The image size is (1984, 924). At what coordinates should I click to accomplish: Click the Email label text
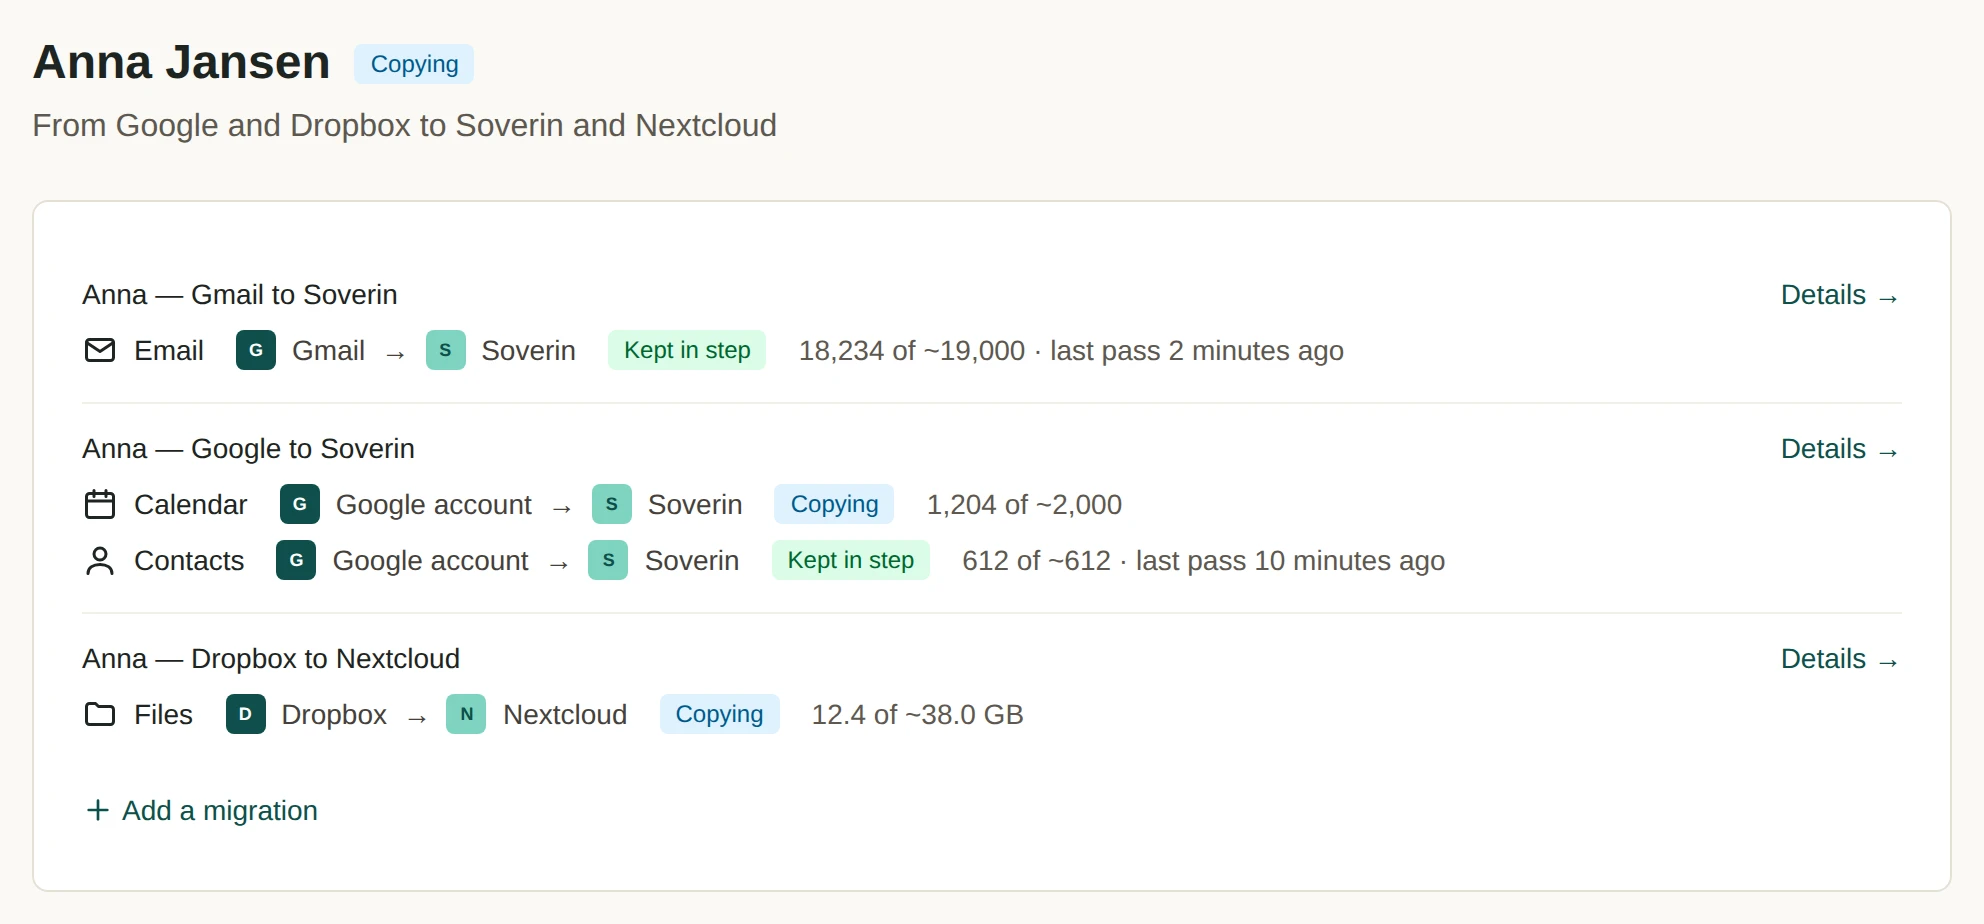point(169,351)
